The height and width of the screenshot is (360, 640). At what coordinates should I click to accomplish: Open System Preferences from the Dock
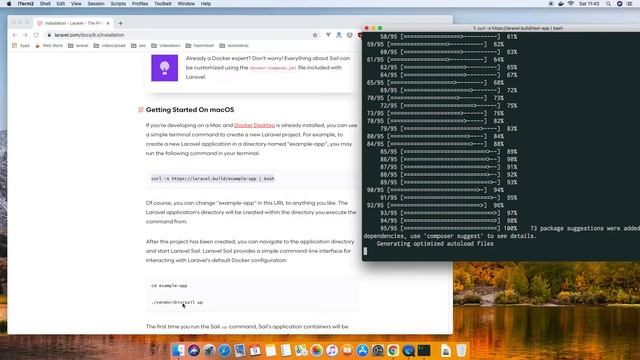[378, 350]
